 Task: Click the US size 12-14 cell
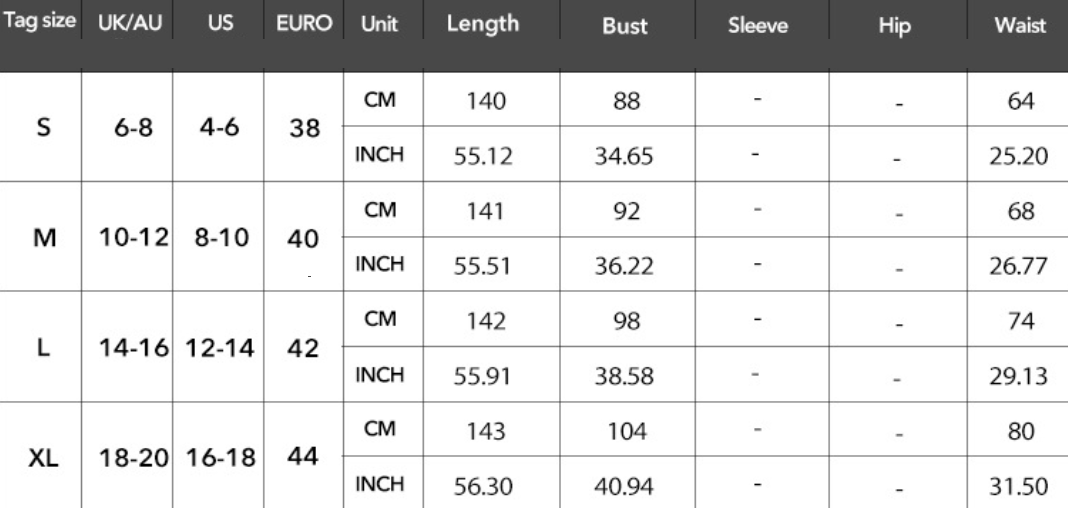coord(218,350)
